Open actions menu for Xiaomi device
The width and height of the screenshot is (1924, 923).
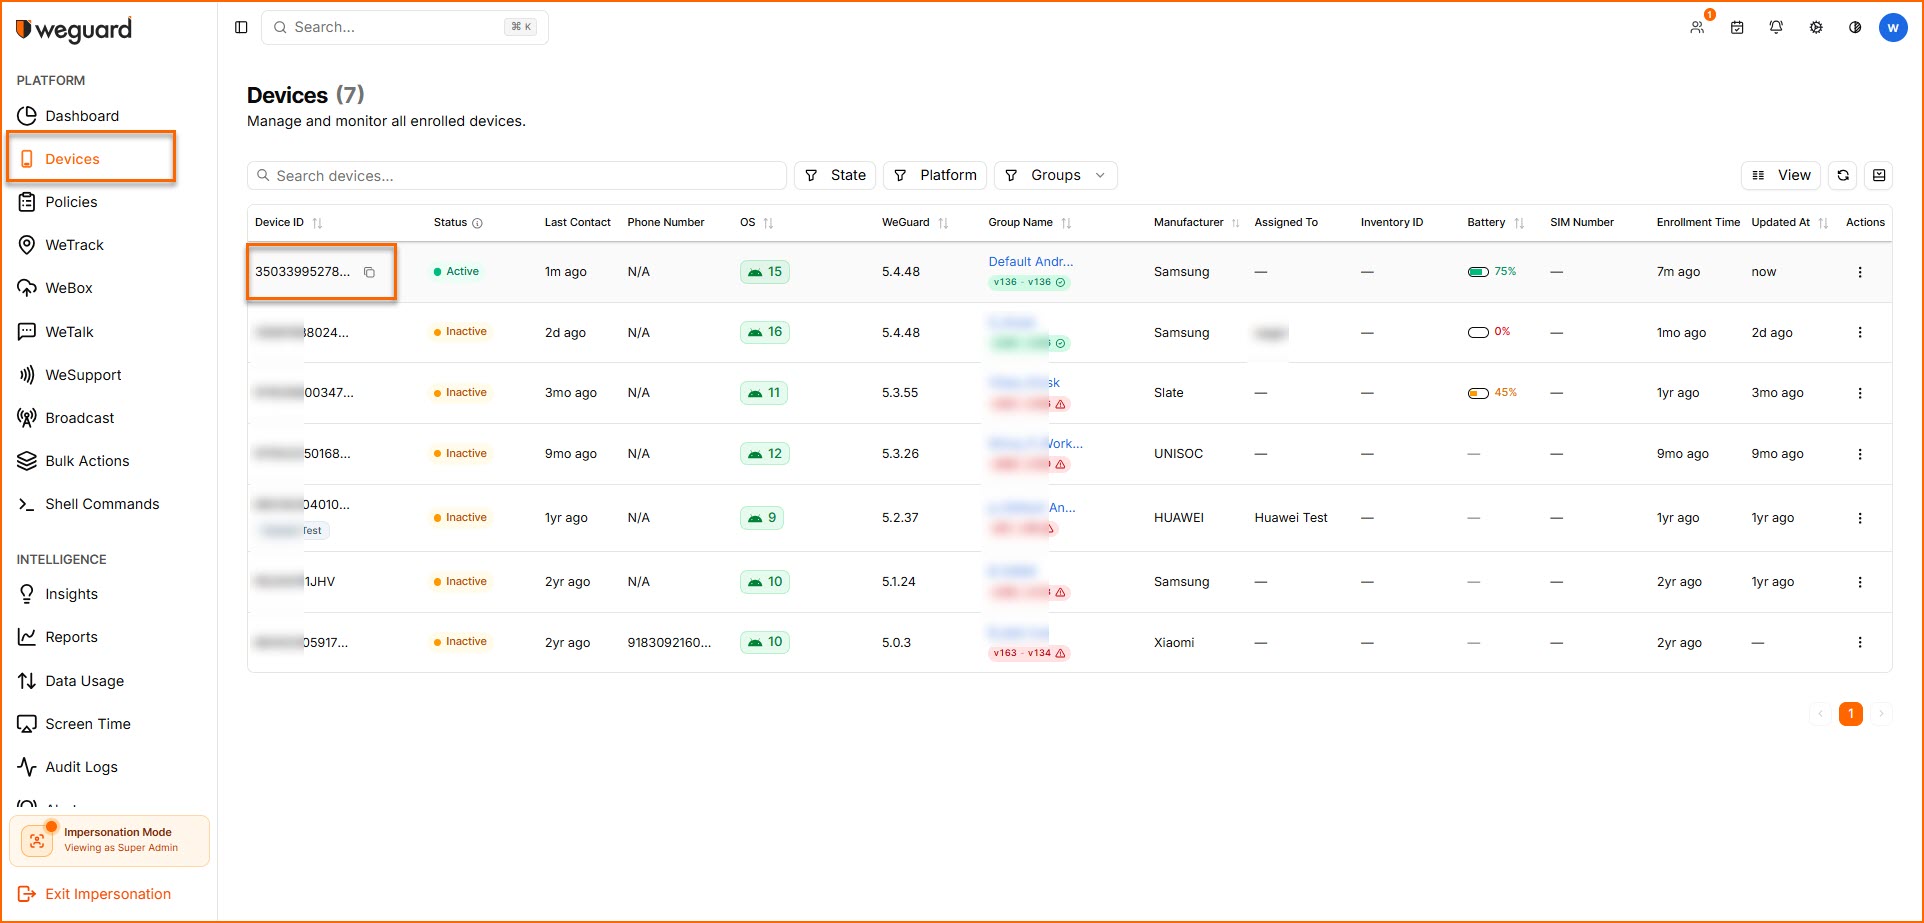click(1860, 642)
